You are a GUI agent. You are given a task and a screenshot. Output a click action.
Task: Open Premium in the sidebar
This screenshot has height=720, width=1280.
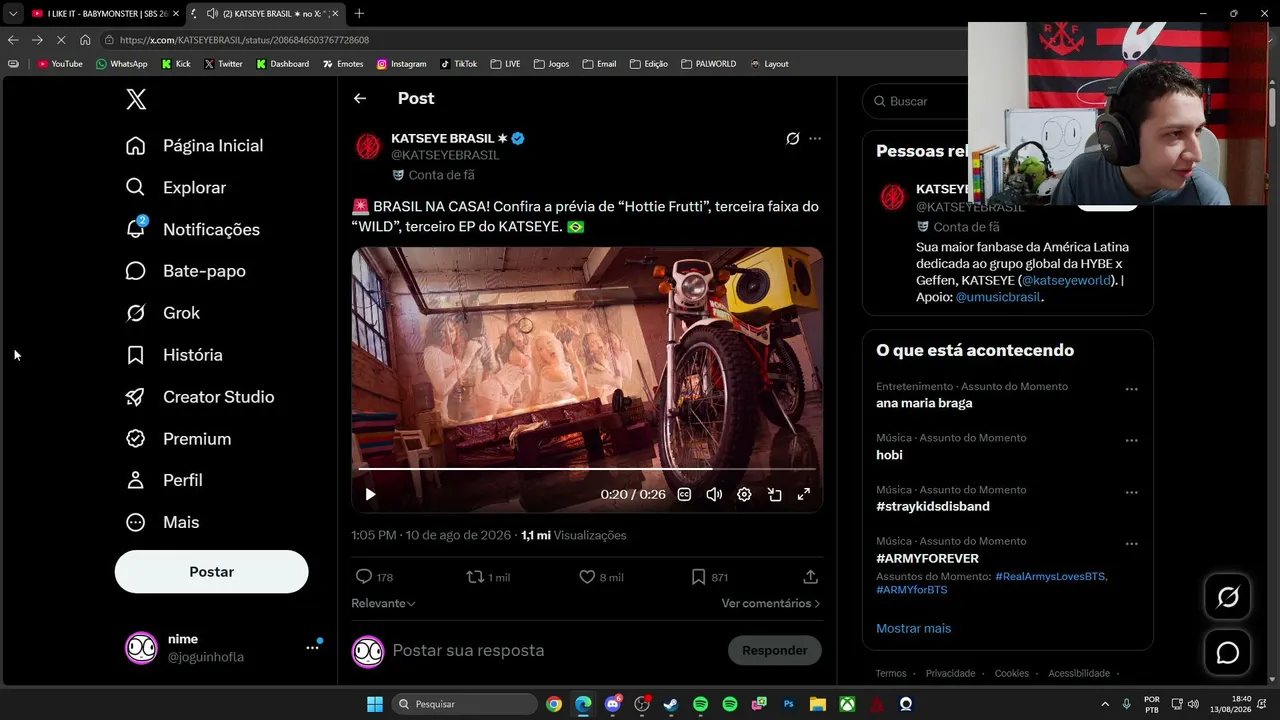point(178,439)
